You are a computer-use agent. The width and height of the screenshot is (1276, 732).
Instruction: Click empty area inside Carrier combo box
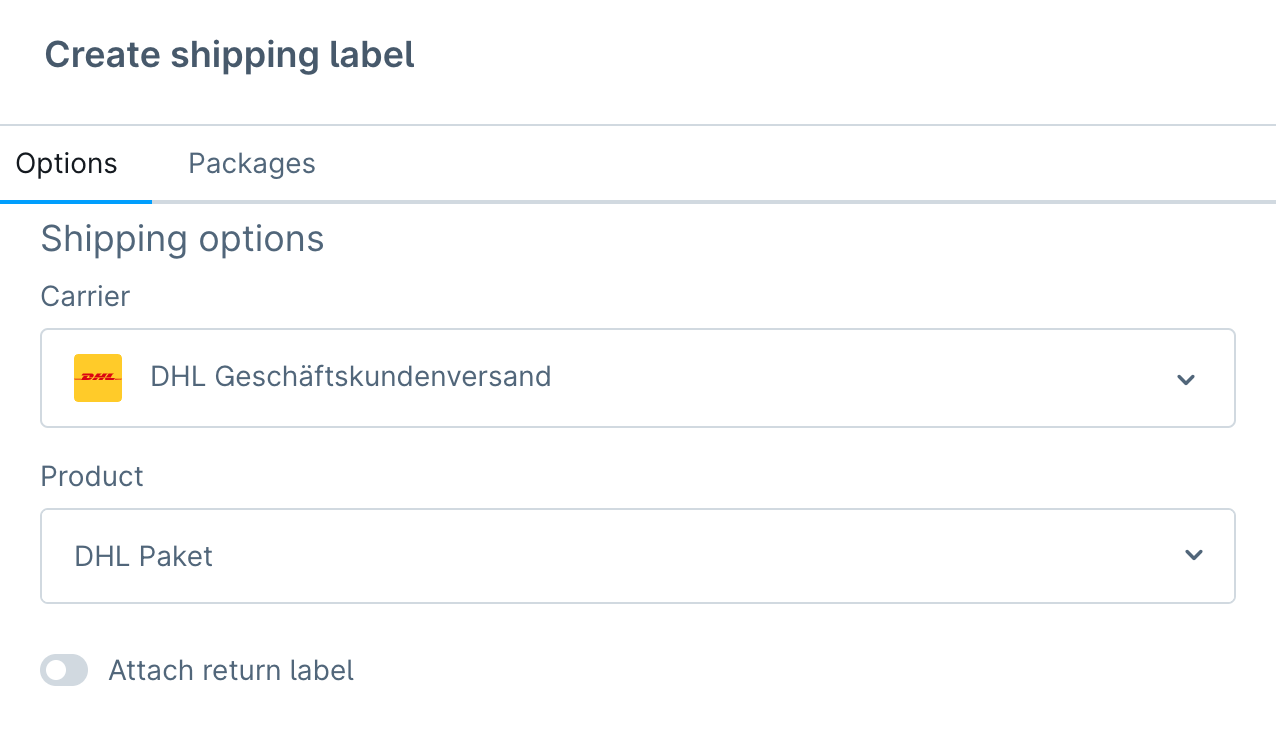coord(860,378)
